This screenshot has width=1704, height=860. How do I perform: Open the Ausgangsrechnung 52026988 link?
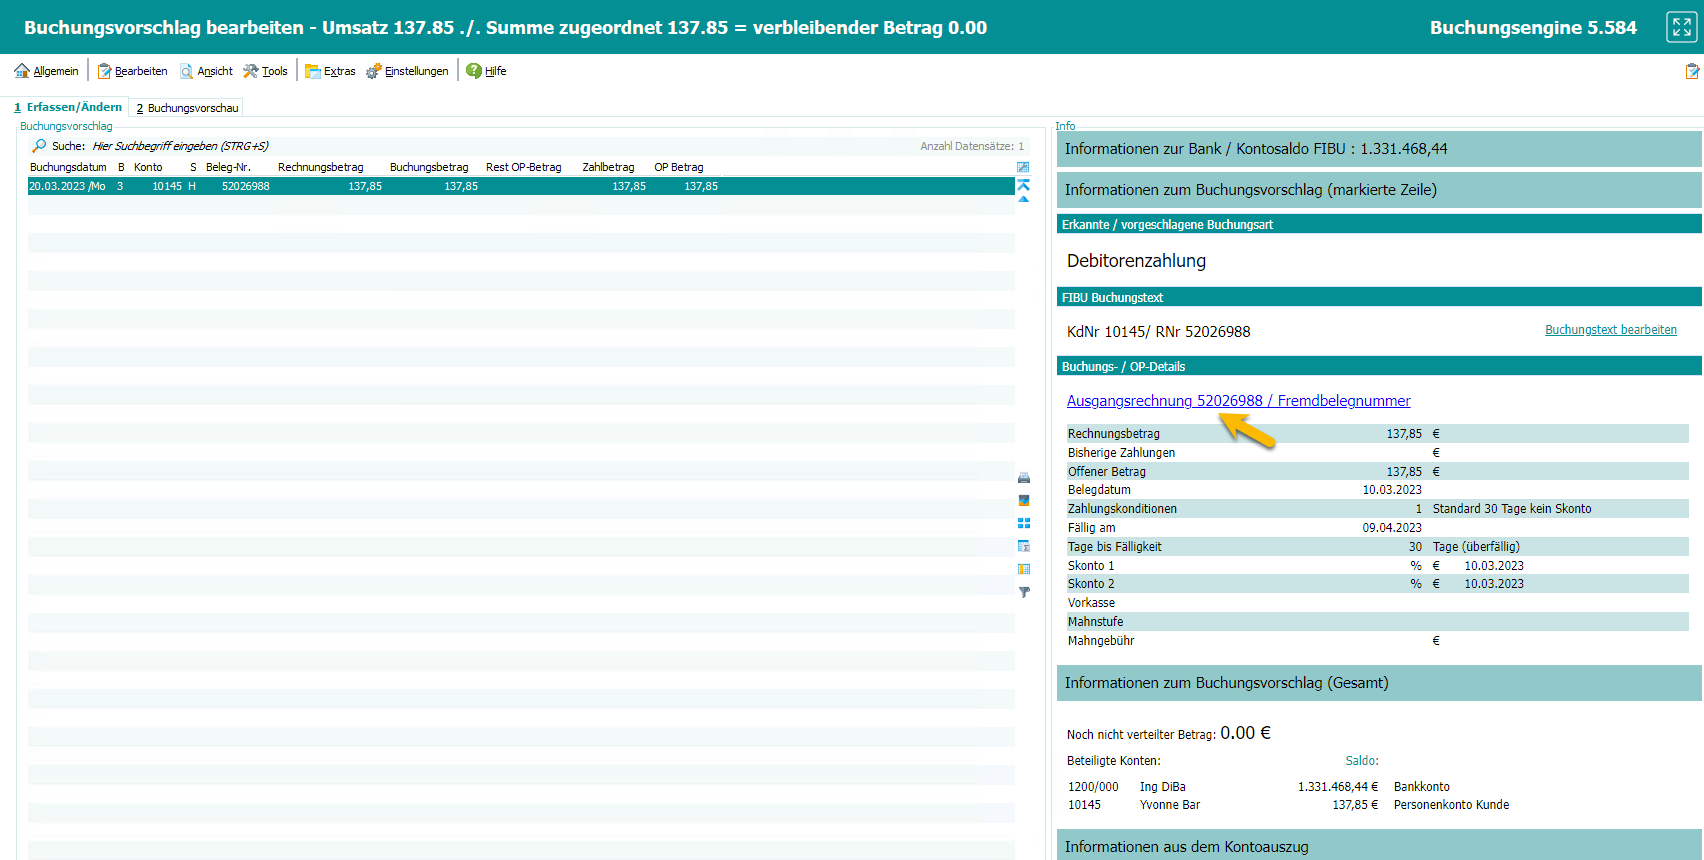(x=1238, y=401)
